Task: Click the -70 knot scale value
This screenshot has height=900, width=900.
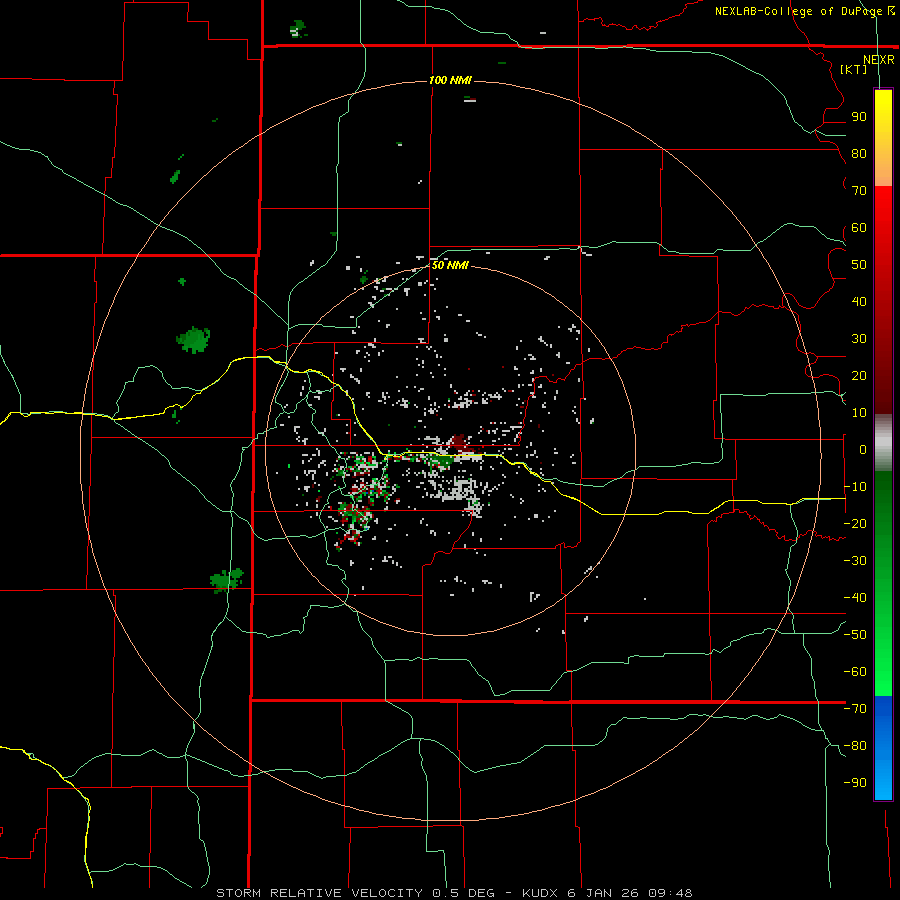Action: (x=855, y=709)
